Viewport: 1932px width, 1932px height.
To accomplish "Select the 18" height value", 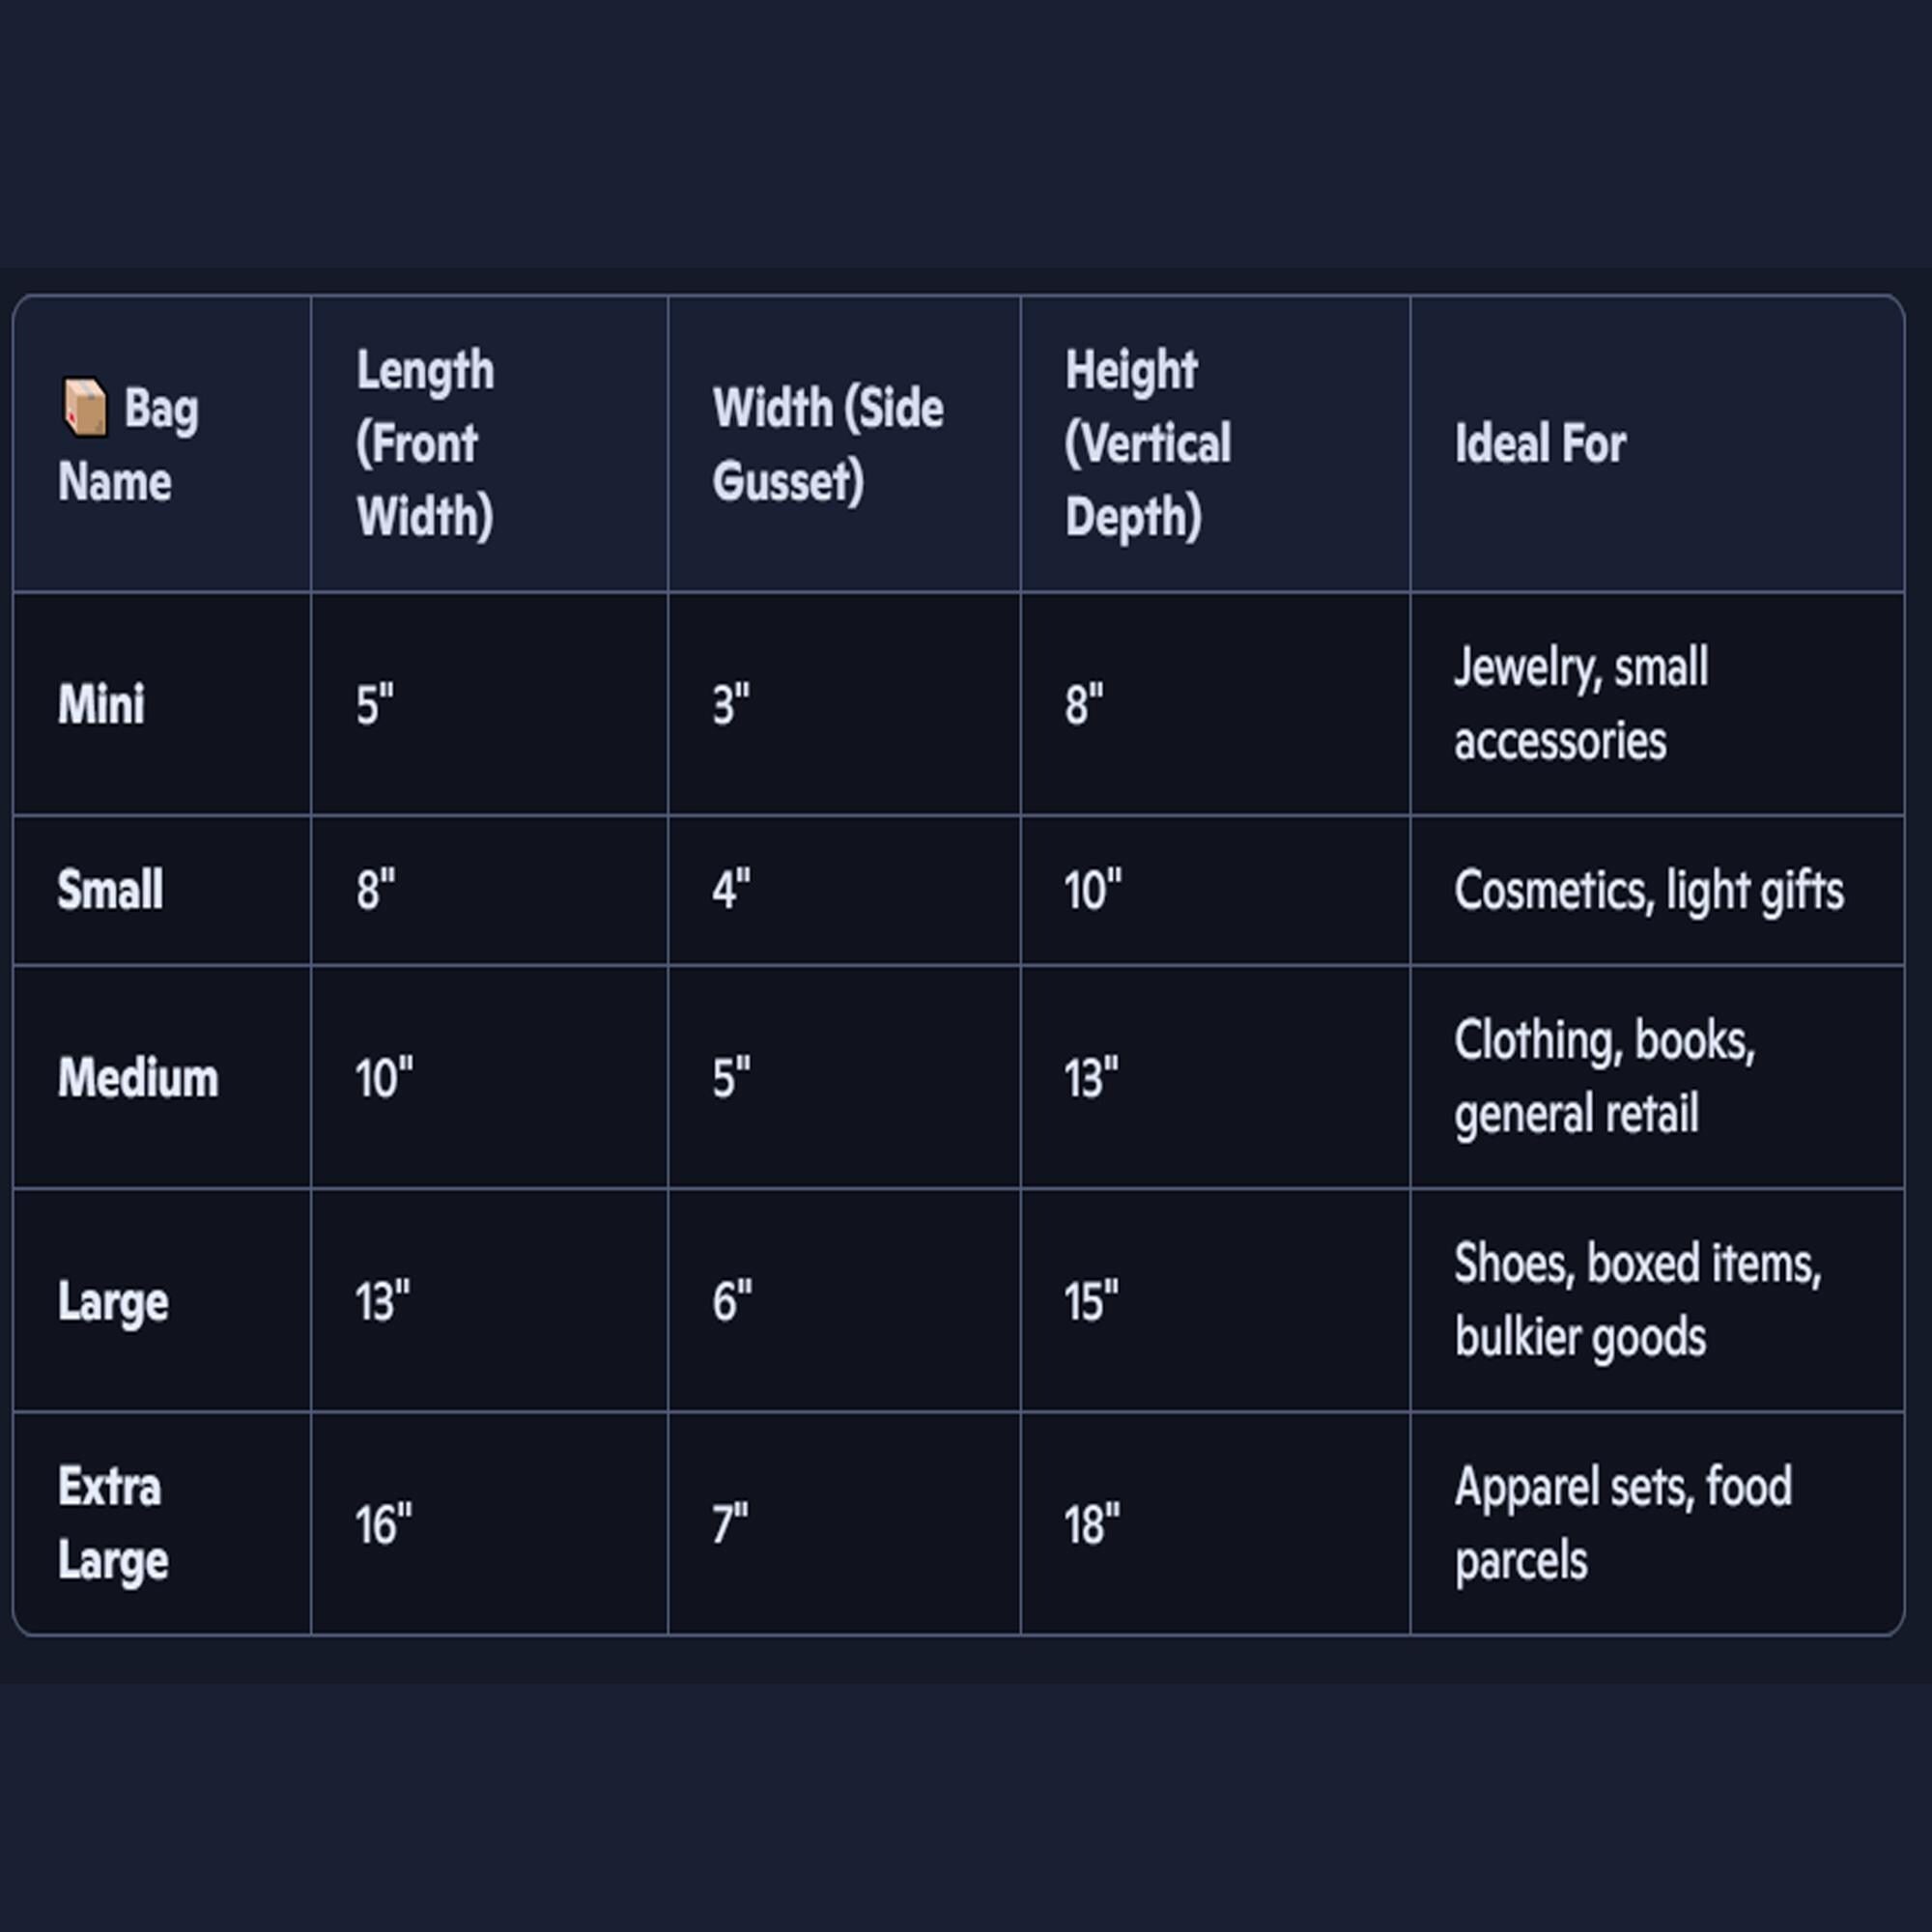I will [x=1091, y=1525].
